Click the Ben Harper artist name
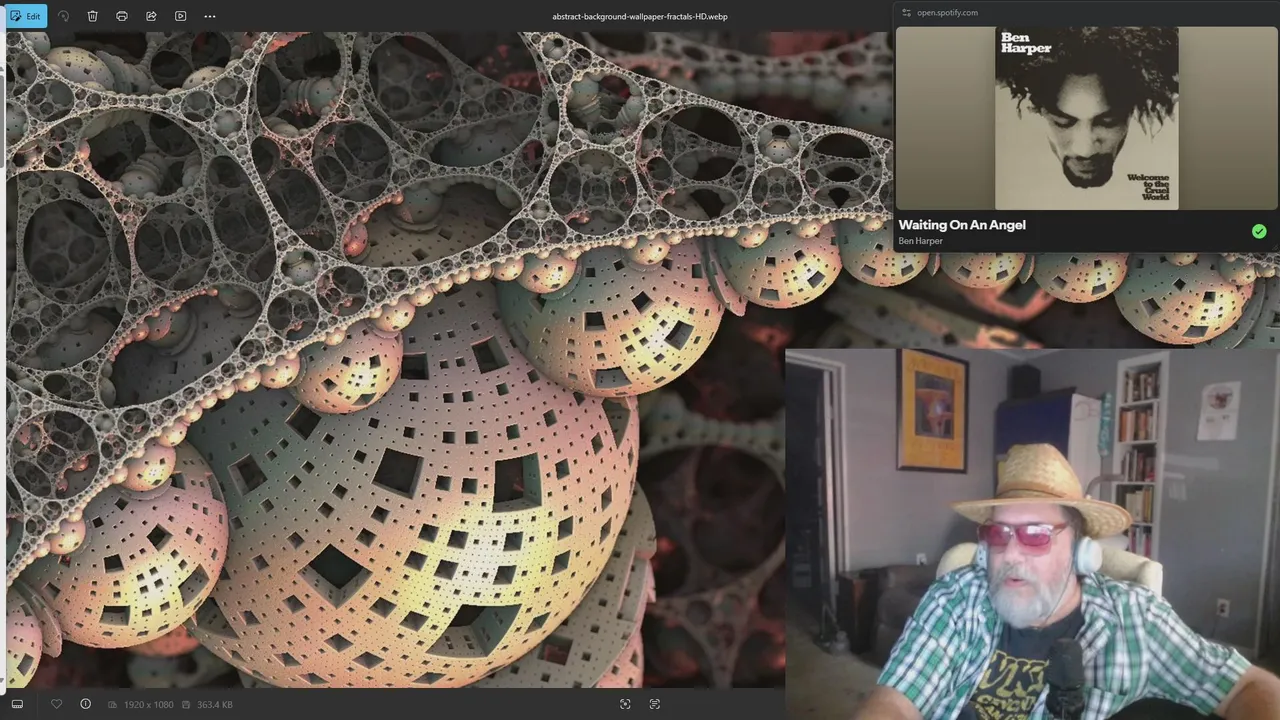Image resolution: width=1280 pixels, height=720 pixels. [920, 241]
